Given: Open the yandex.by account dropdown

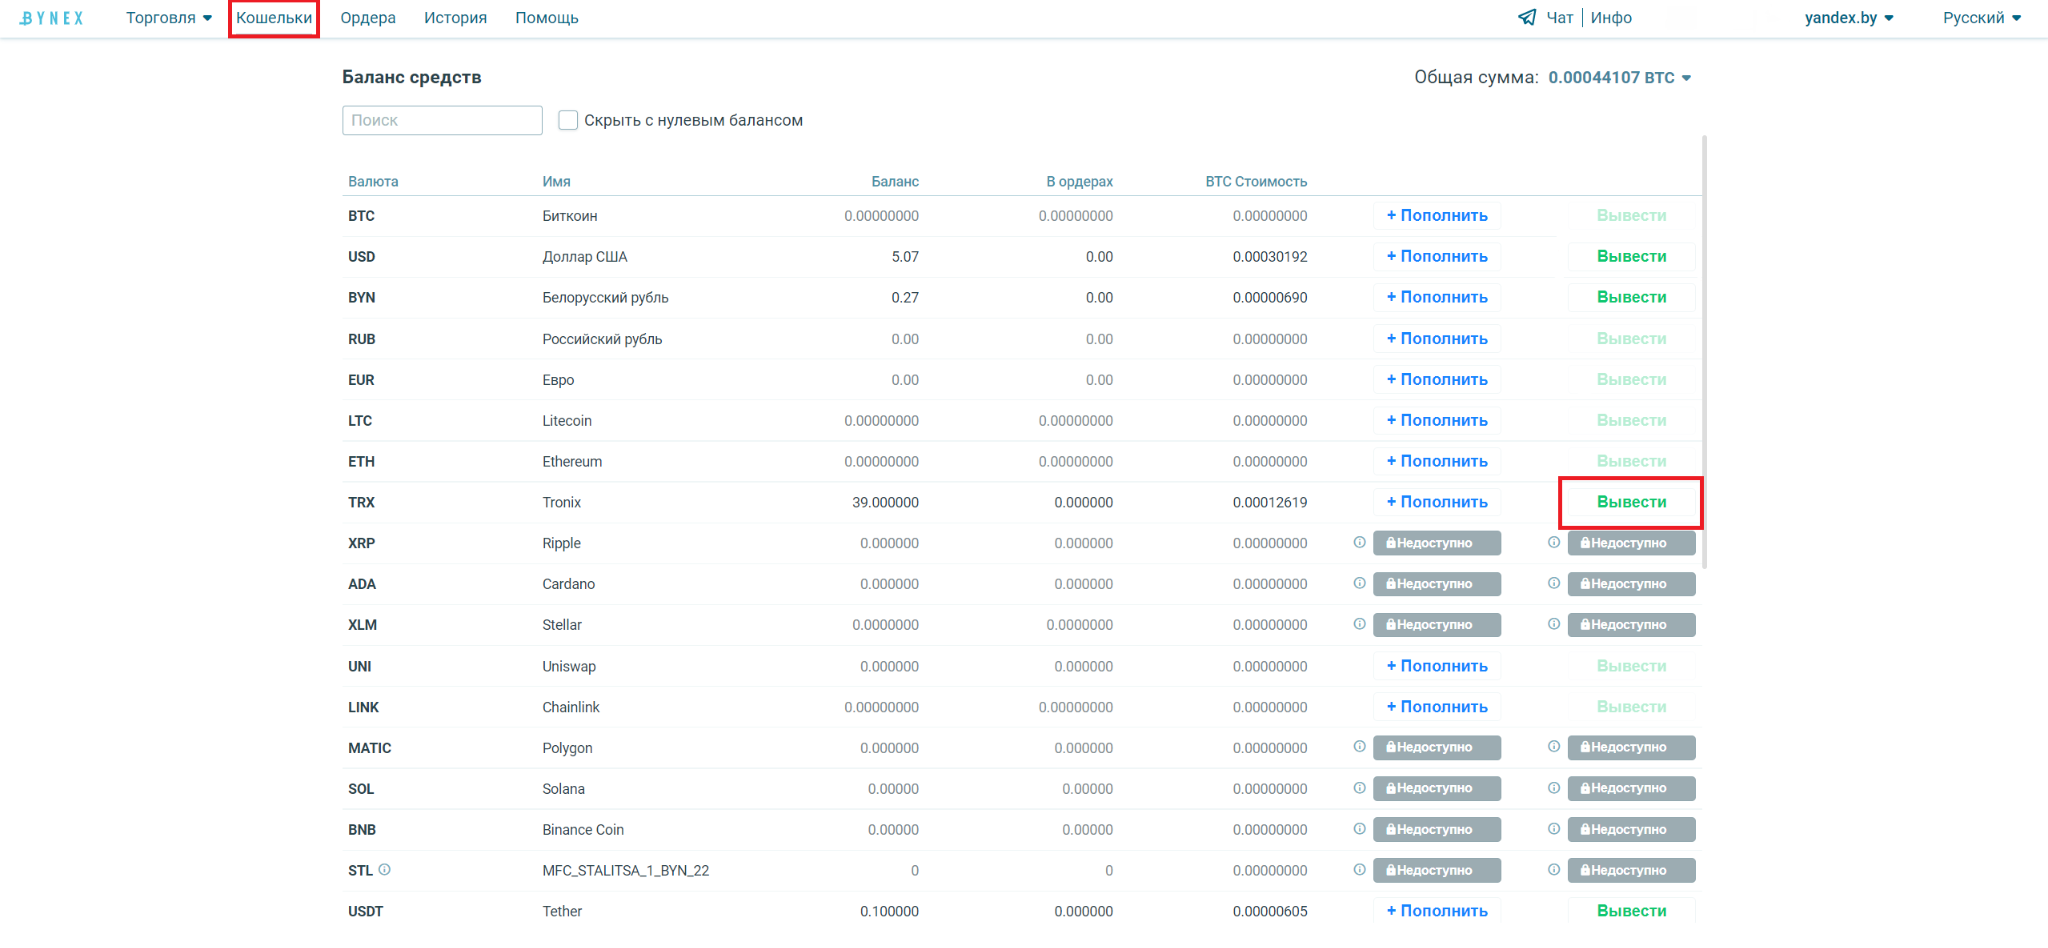Looking at the screenshot, I should (x=1849, y=18).
